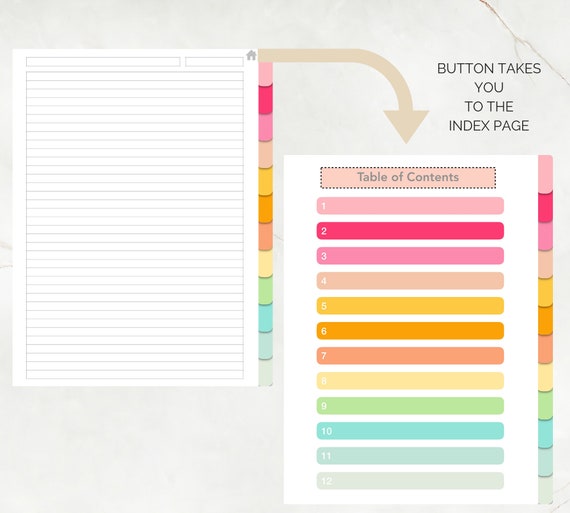
Task: Go to section 7 in contents
Action: click(x=410, y=356)
